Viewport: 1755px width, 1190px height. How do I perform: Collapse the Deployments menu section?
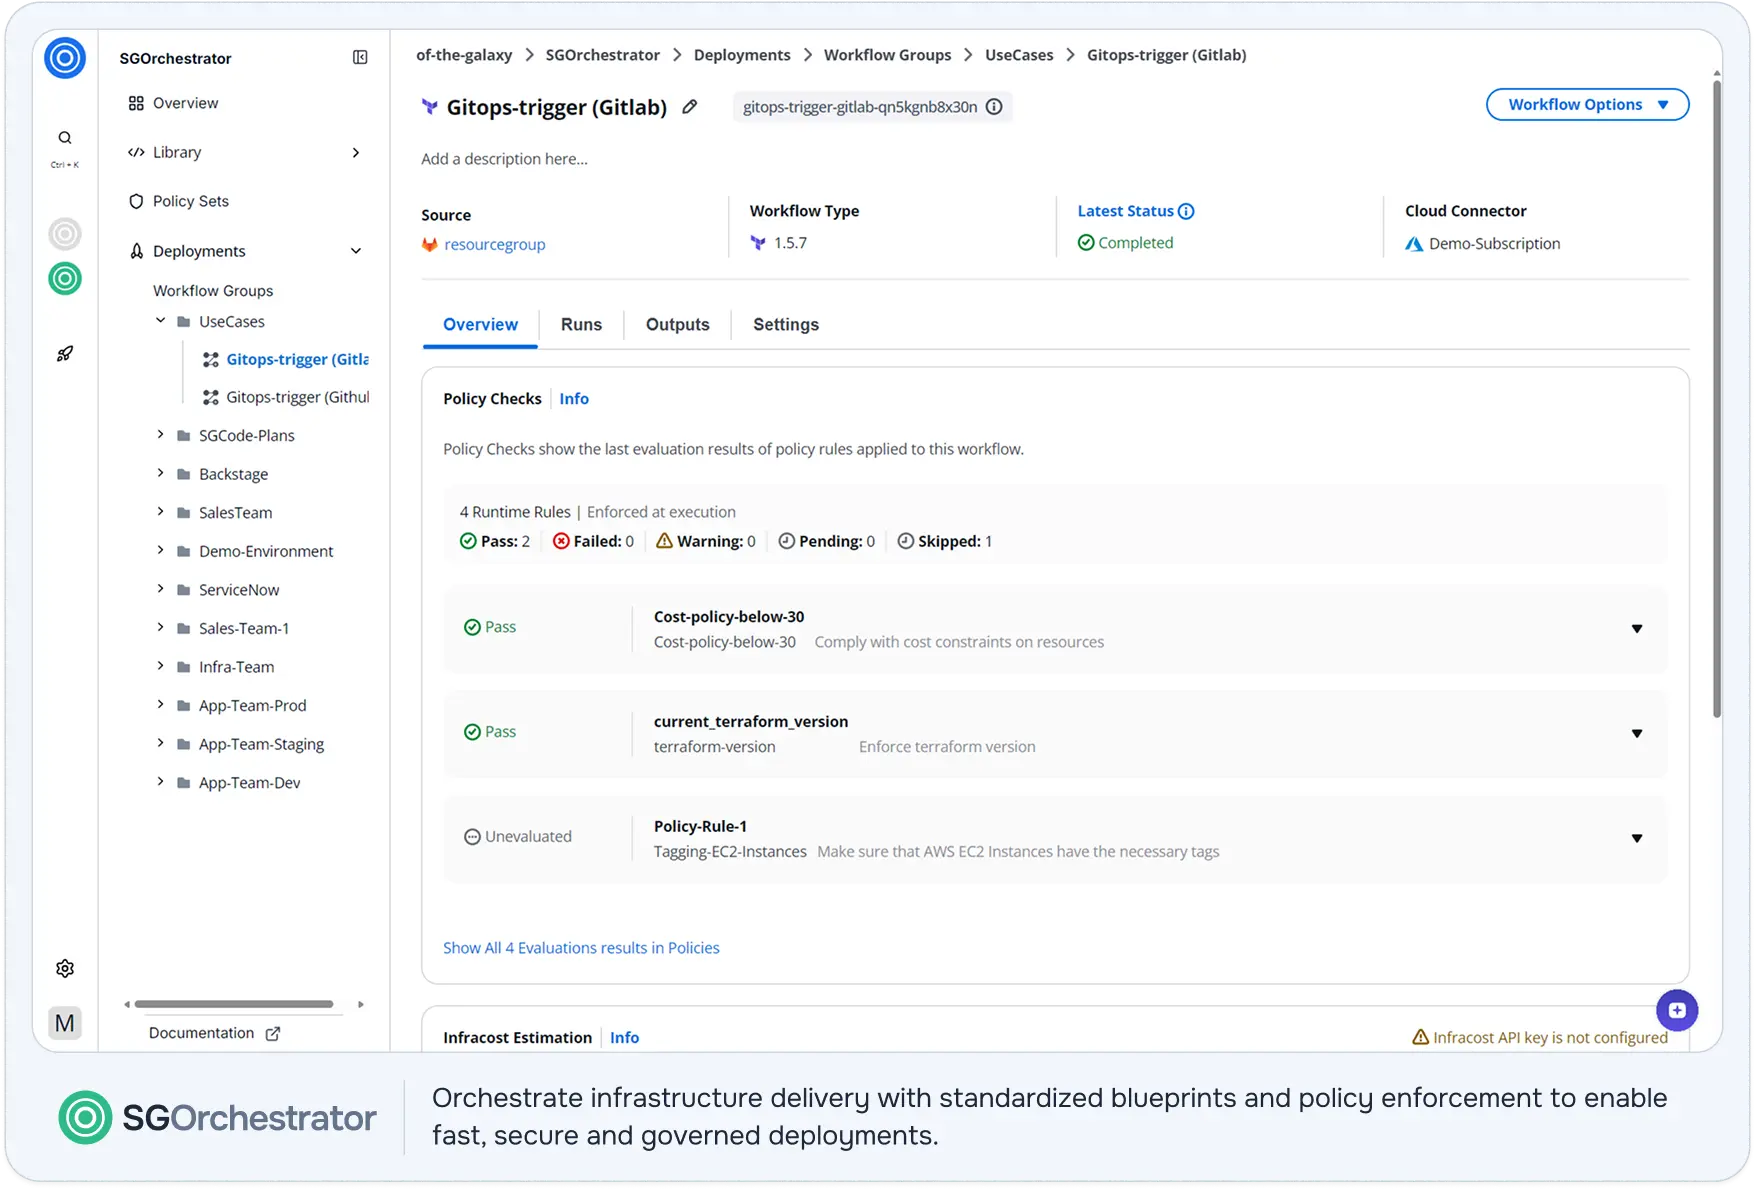356,251
